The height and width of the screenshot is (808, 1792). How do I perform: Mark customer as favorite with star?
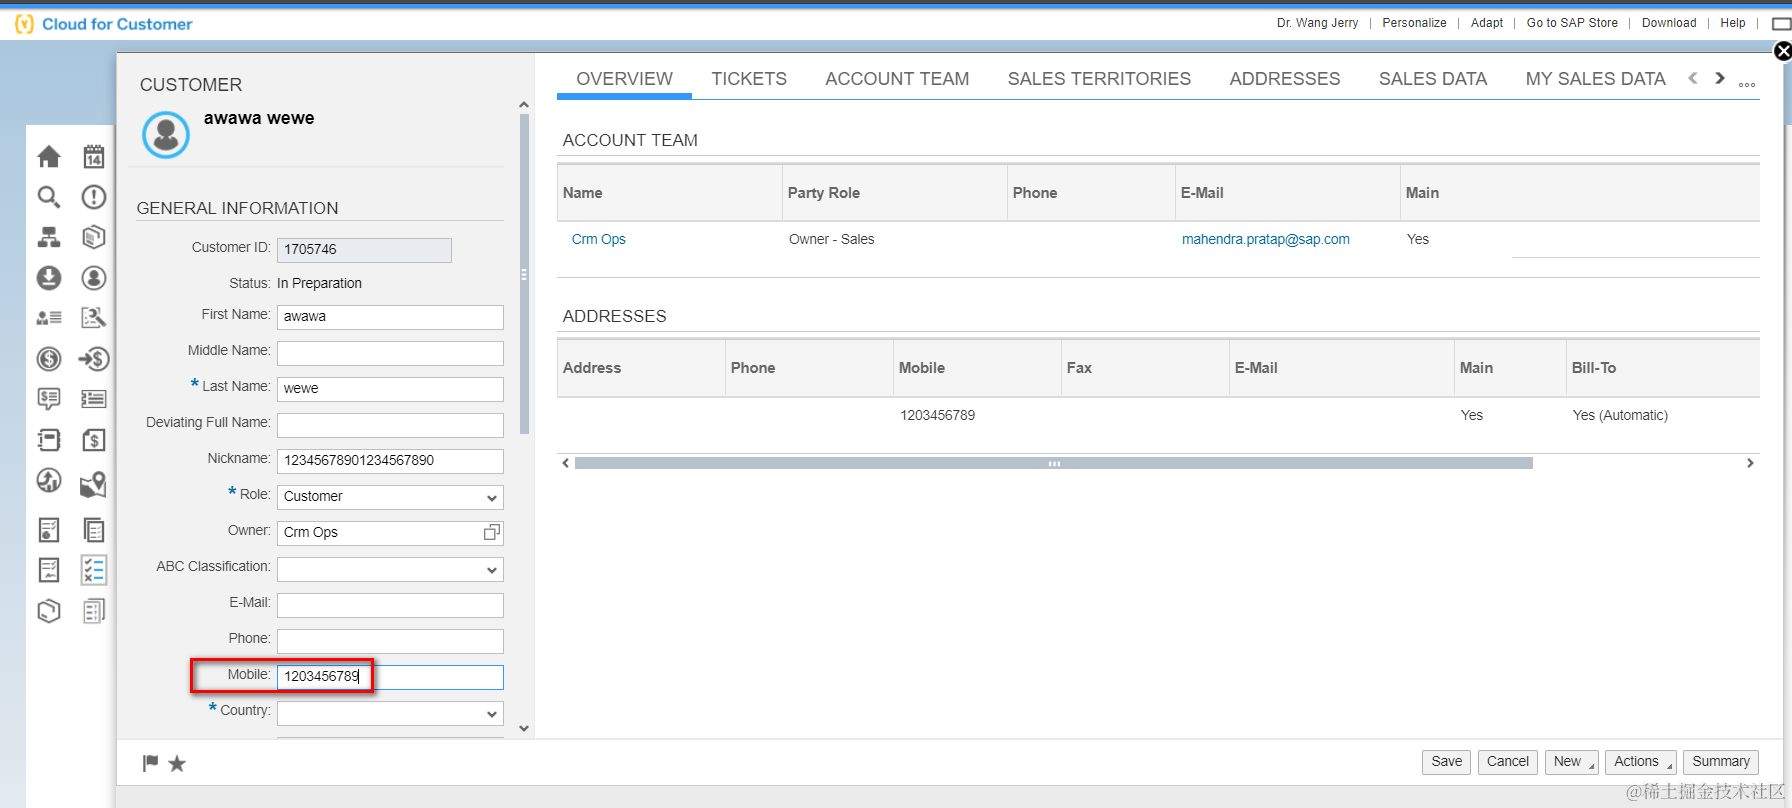177,764
